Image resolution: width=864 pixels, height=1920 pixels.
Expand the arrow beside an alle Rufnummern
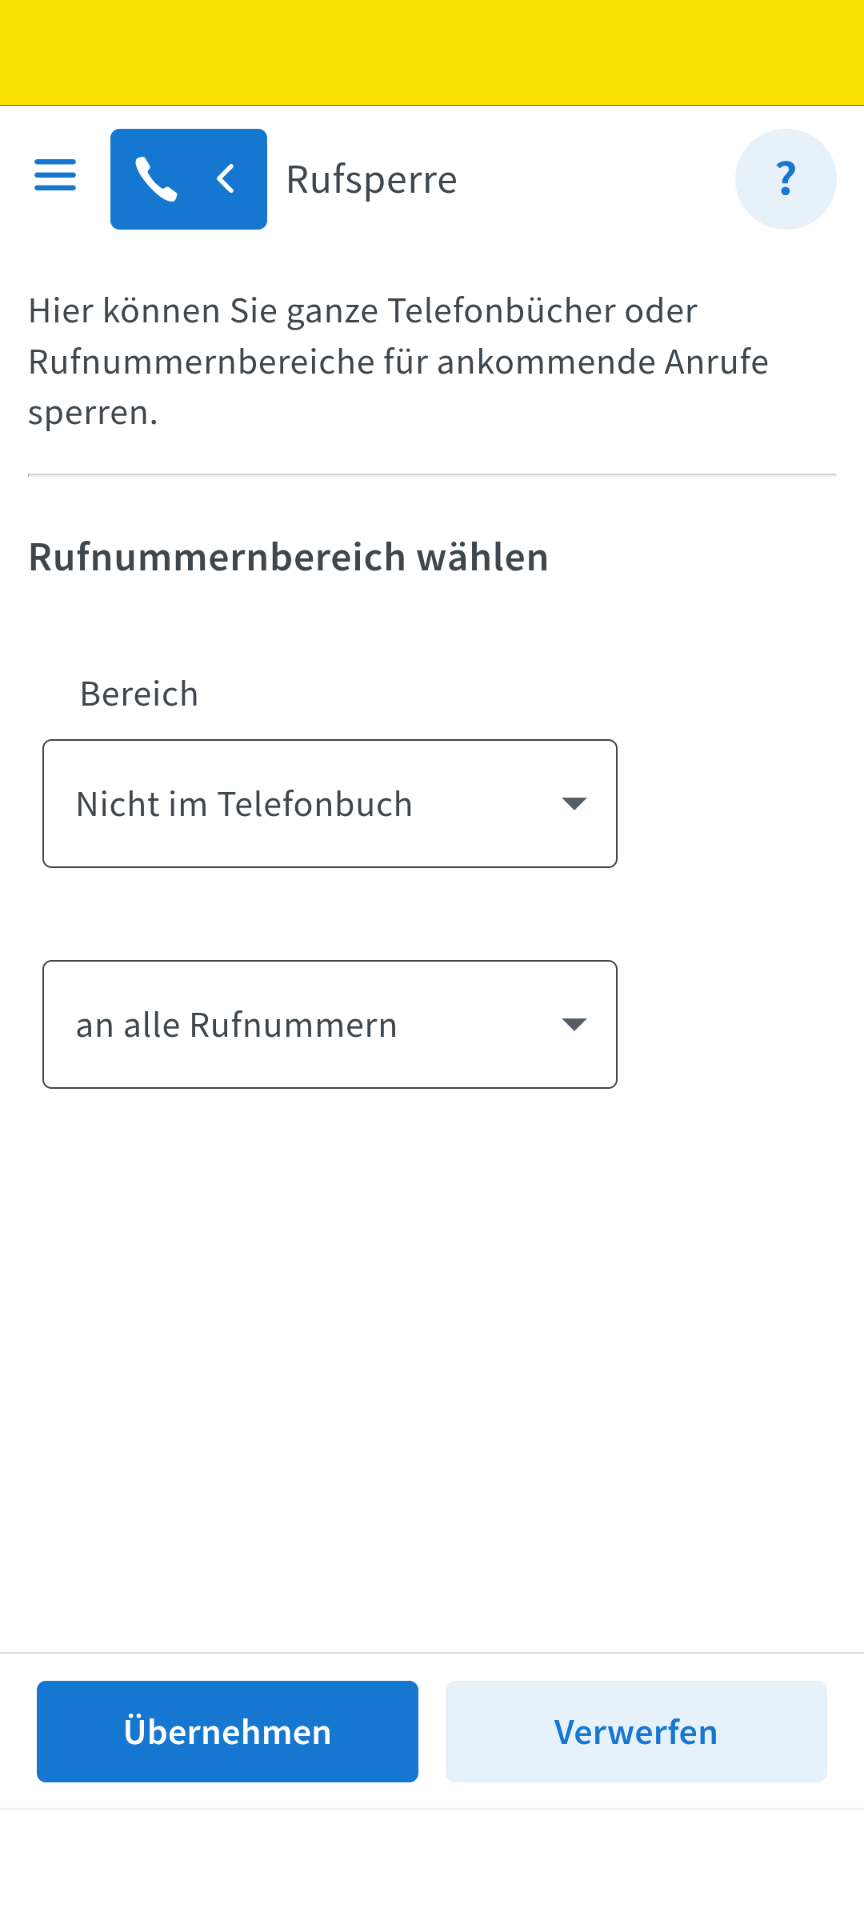573,1025
